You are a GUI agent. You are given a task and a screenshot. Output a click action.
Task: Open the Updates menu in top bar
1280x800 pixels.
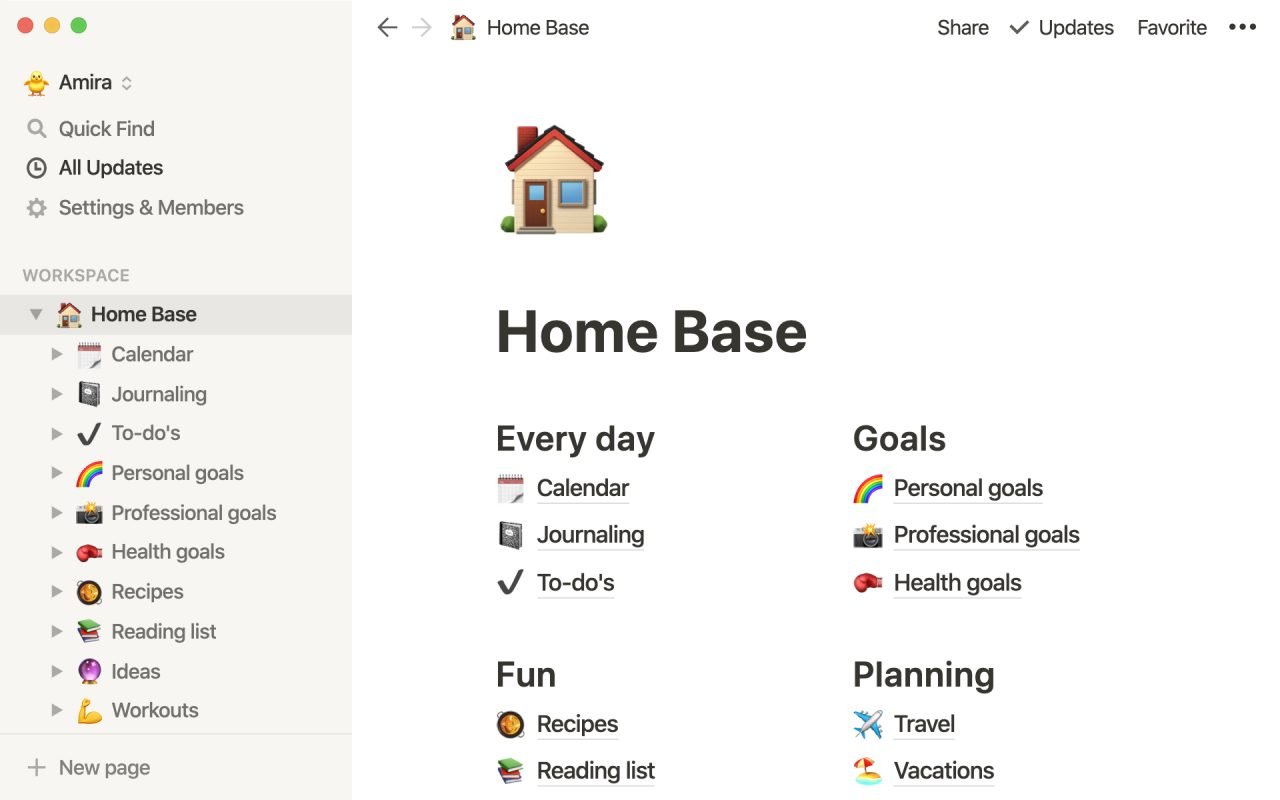pos(1062,28)
